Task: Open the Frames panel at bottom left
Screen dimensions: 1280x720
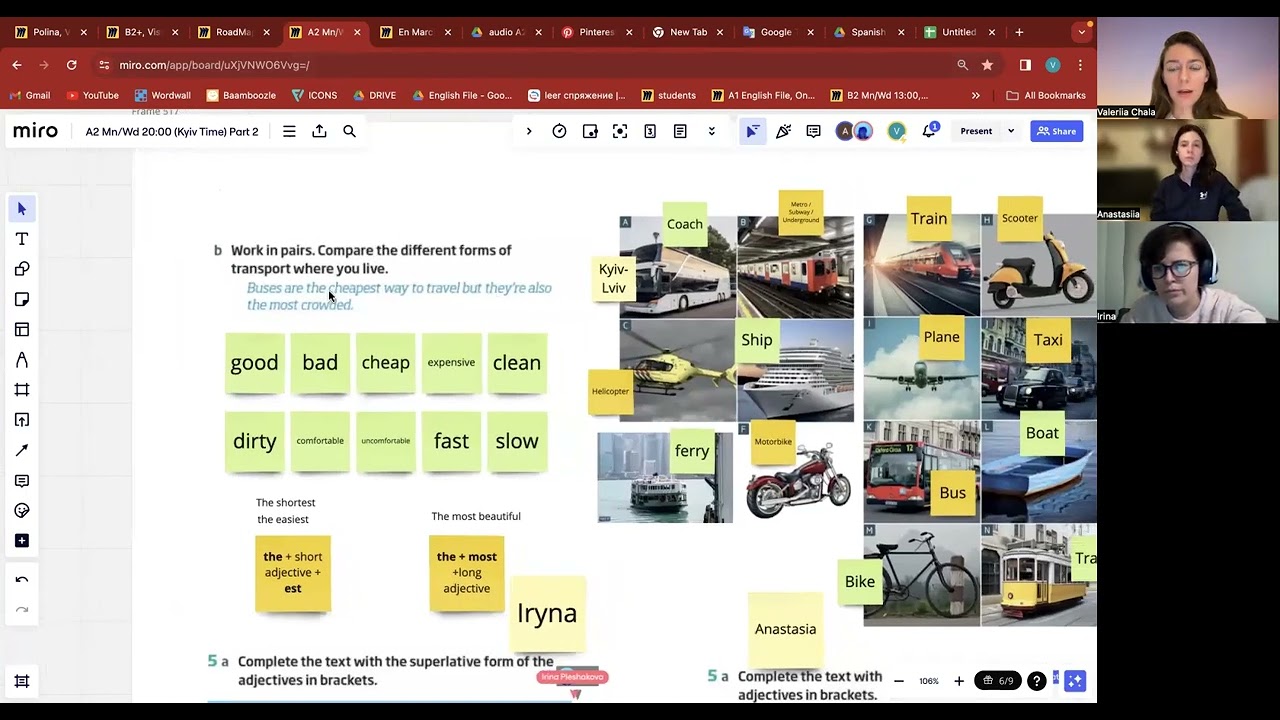Action: pyautogui.click(x=22, y=681)
